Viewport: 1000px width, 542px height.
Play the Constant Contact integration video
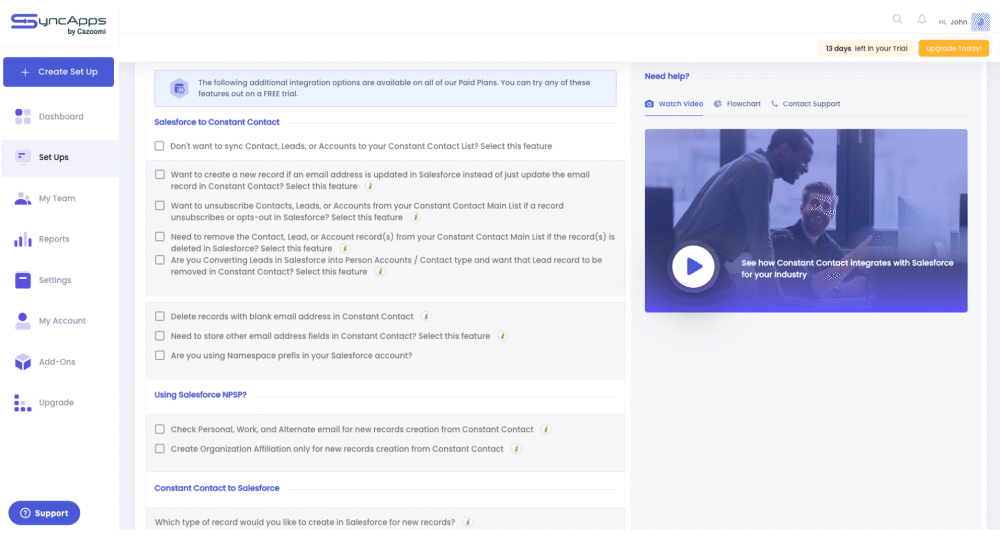pos(693,267)
